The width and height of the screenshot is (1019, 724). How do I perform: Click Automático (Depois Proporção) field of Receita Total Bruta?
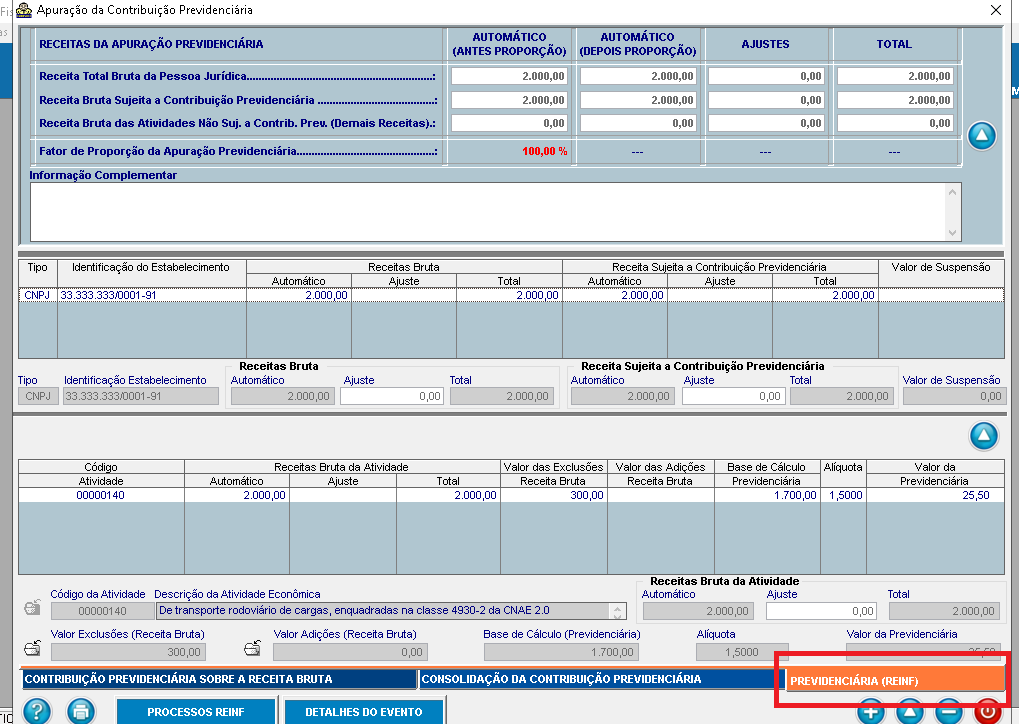tap(638, 76)
